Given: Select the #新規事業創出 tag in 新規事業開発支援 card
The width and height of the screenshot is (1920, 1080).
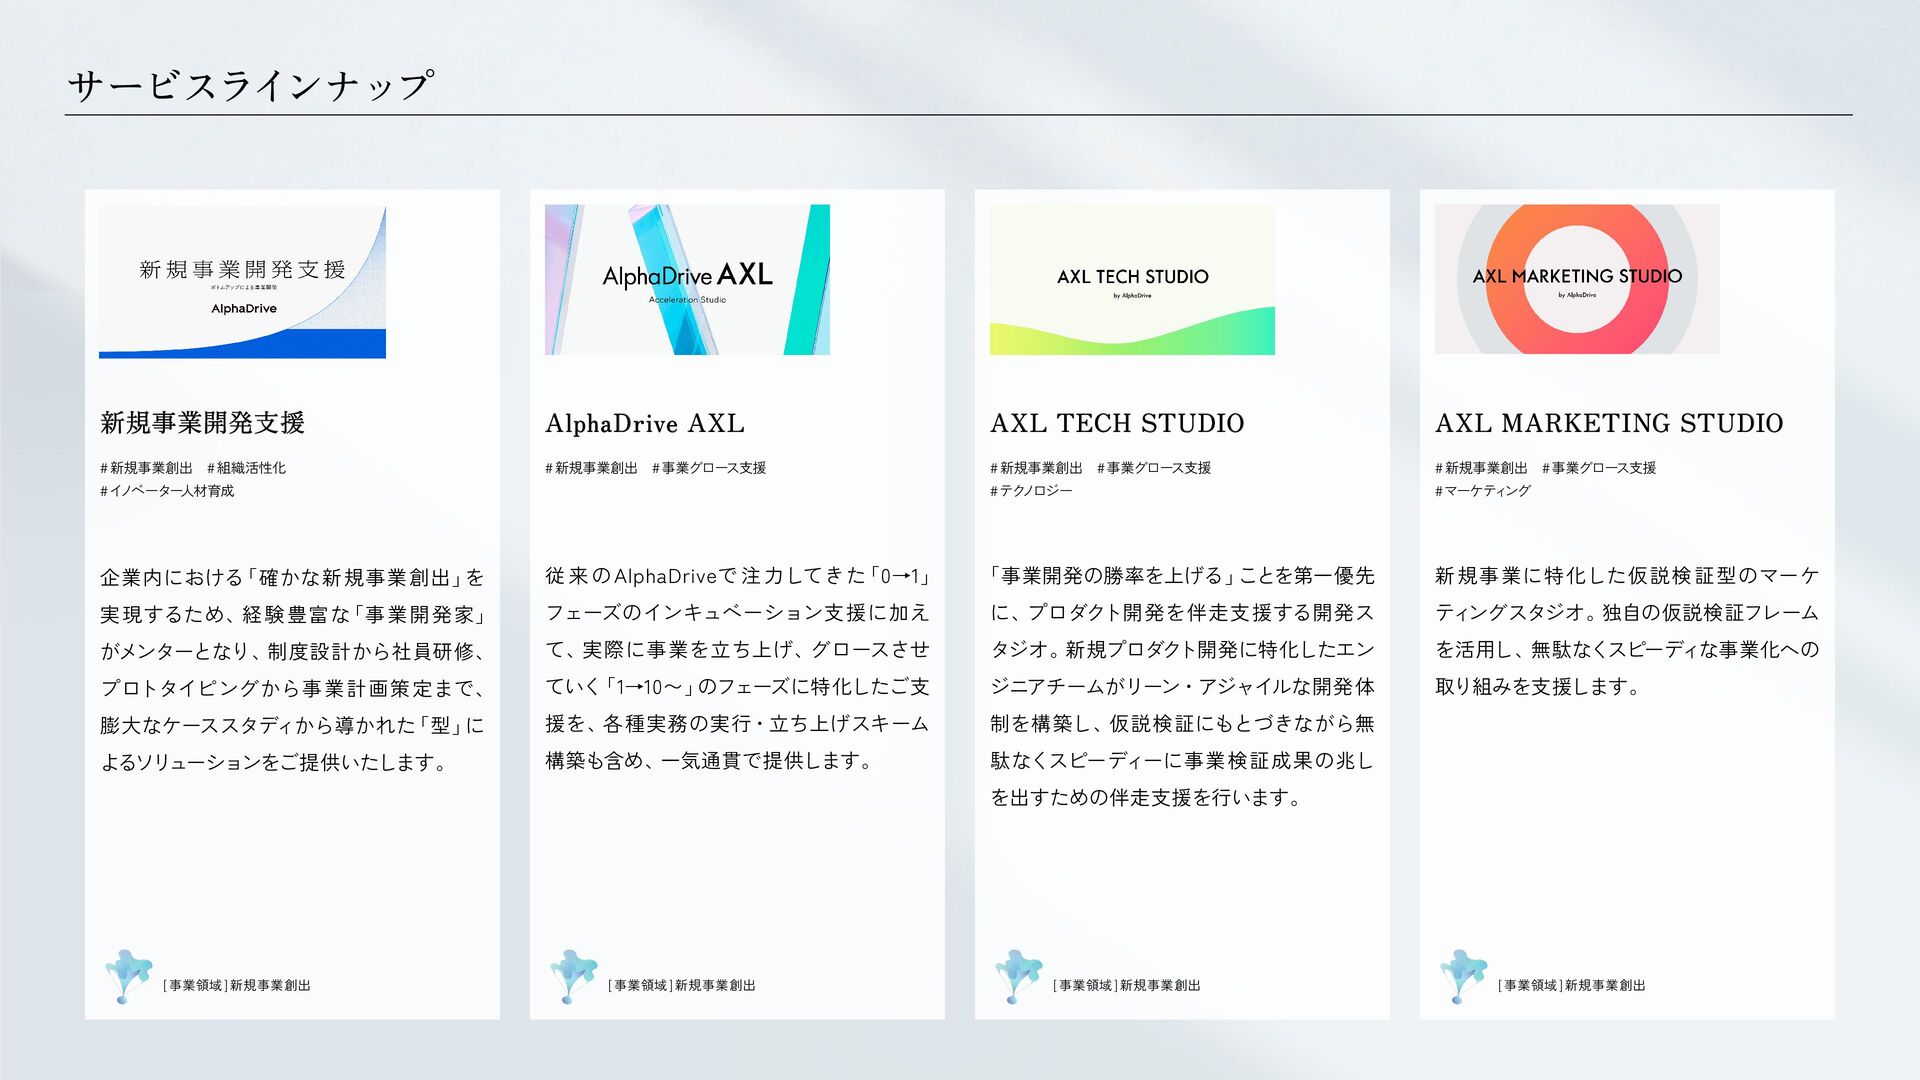Looking at the screenshot, I should point(146,468).
